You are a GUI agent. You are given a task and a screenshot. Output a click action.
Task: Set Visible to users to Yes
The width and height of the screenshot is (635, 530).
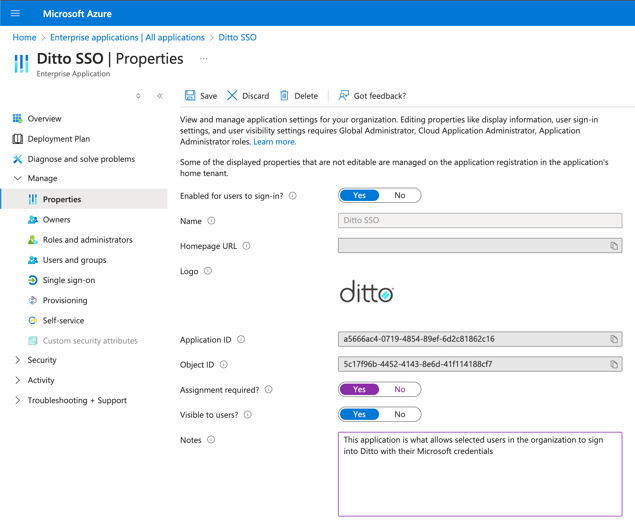point(359,414)
